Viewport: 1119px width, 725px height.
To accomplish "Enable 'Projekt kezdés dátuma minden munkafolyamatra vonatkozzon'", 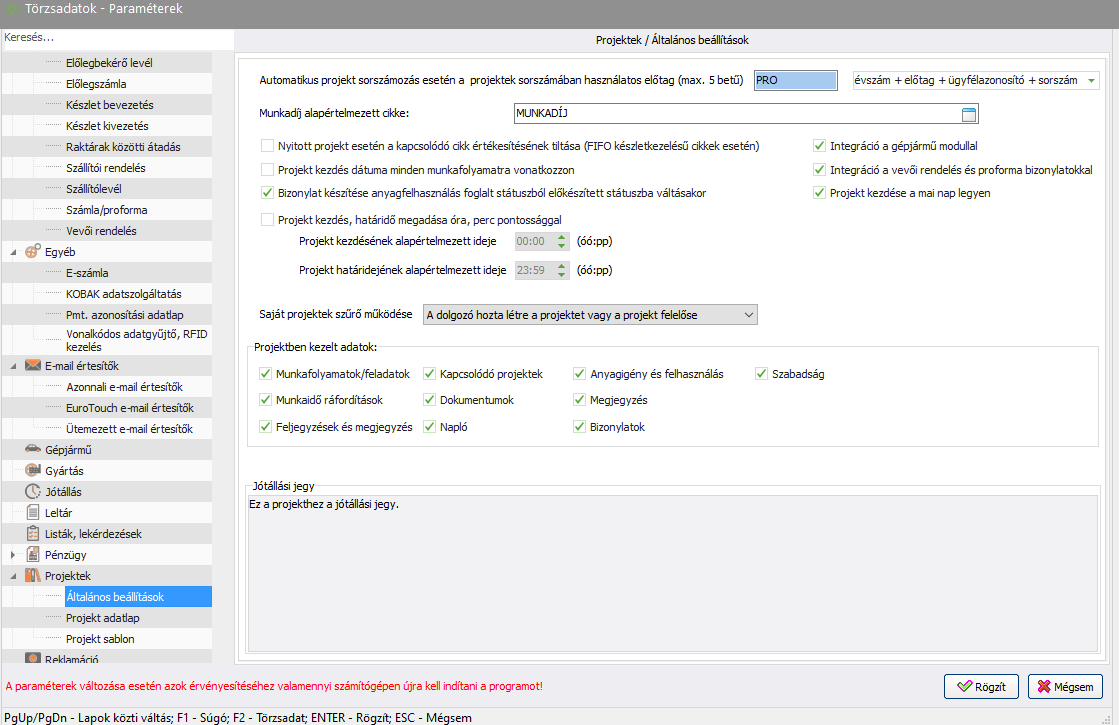I will coord(267,170).
